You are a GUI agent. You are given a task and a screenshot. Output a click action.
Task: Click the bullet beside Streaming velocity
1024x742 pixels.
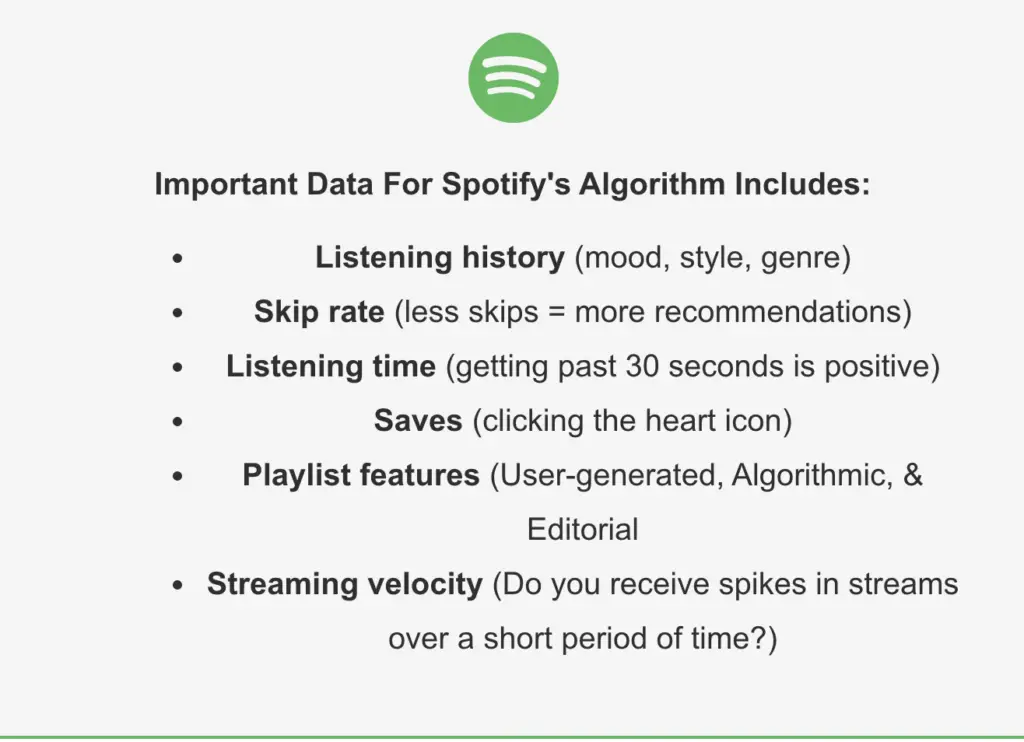pyautogui.click(x=178, y=585)
